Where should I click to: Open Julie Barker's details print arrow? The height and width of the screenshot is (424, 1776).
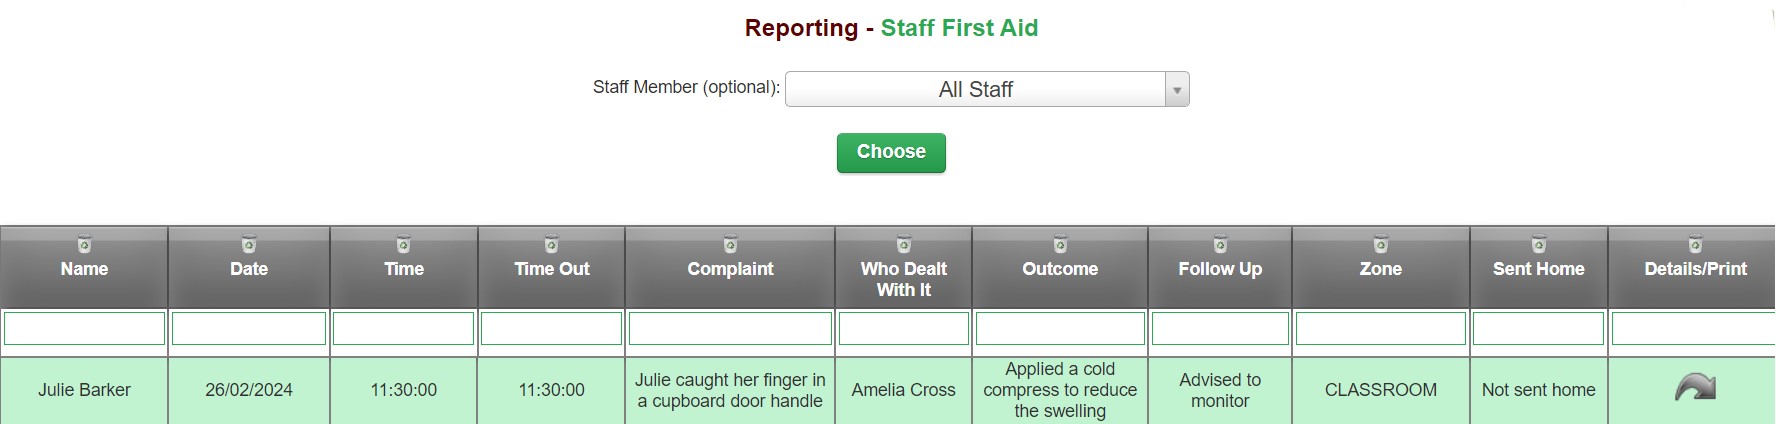click(x=1695, y=388)
